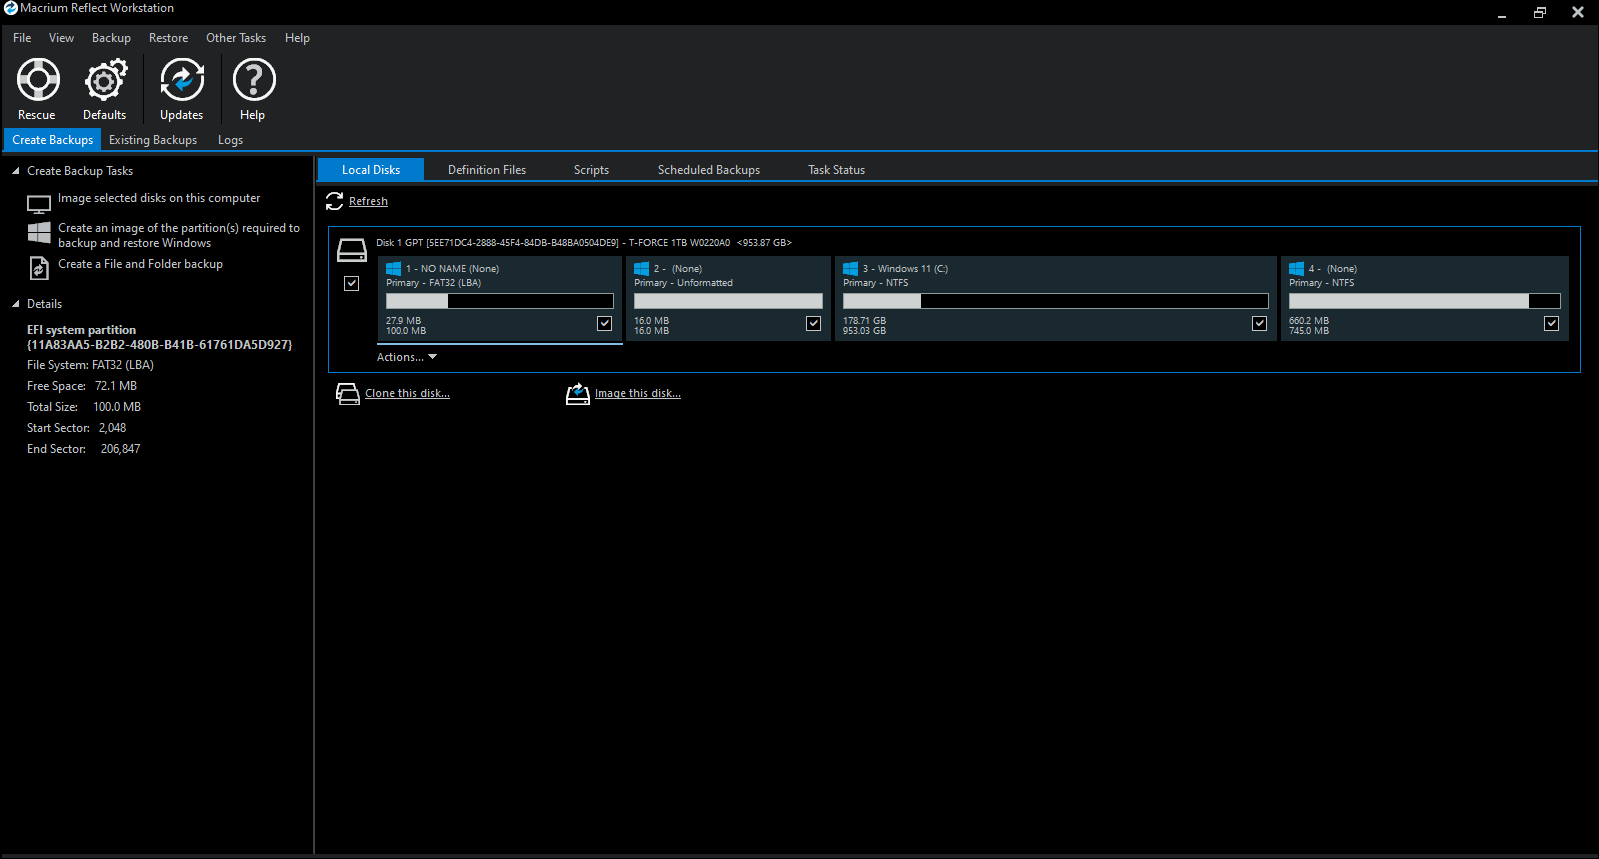
Task: Click the Clone this disk link
Action: pyautogui.click(x=407, y=394)
